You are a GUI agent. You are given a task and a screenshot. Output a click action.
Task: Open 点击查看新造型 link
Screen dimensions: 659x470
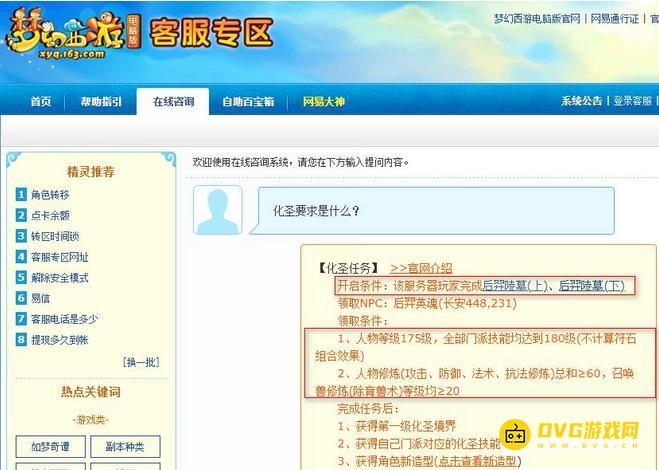(x=477, y=461)
